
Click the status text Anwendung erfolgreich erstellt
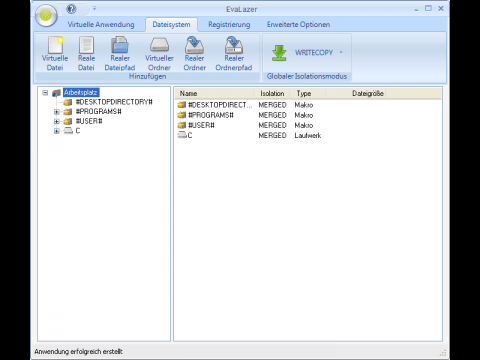click(78, 351)
